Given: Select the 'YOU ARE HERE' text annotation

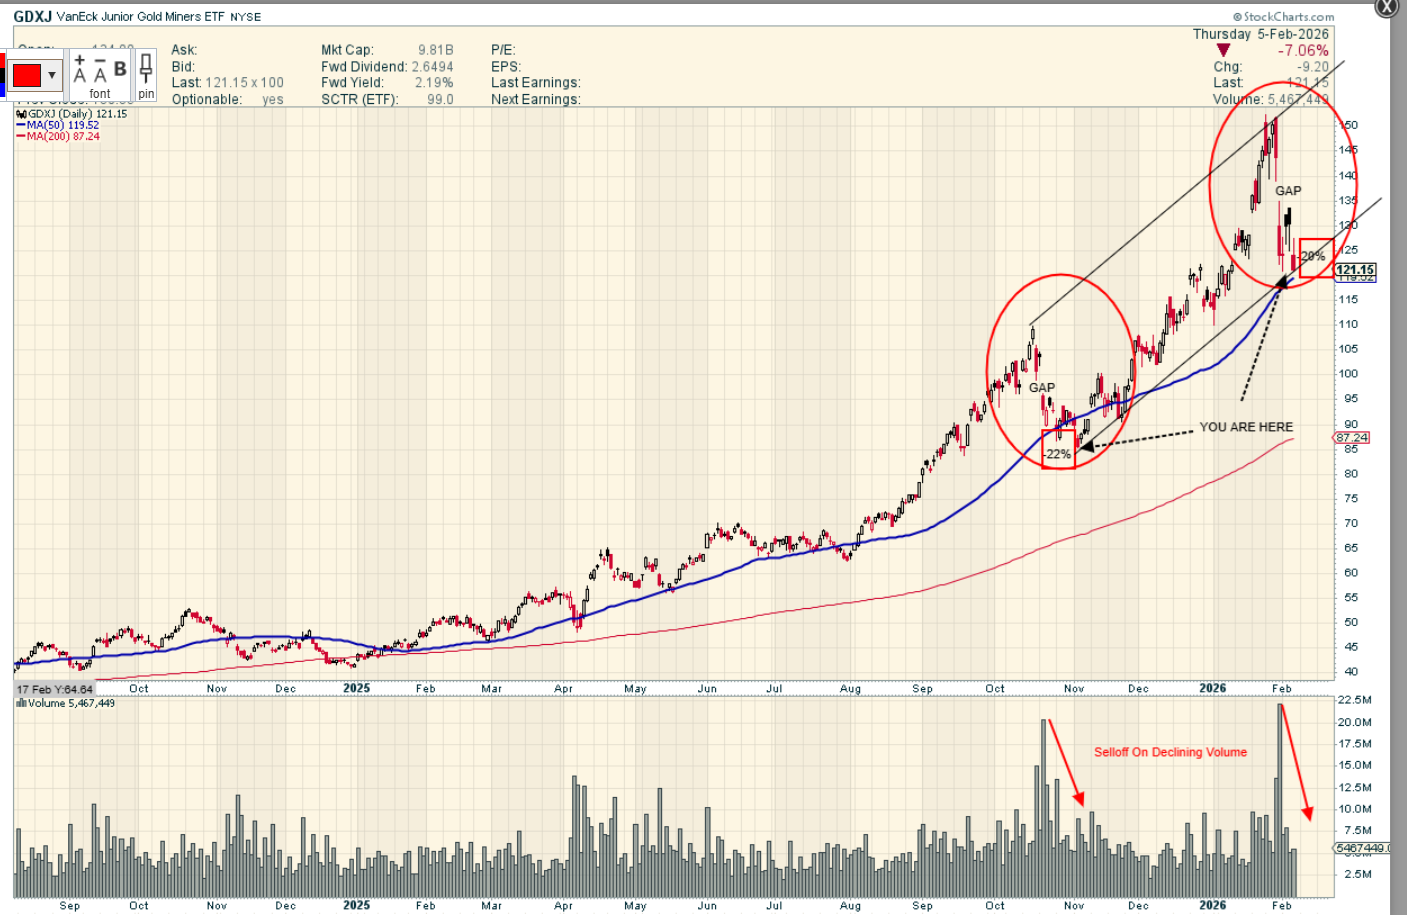Looking at the screenshot, I should pos(1245,427).
